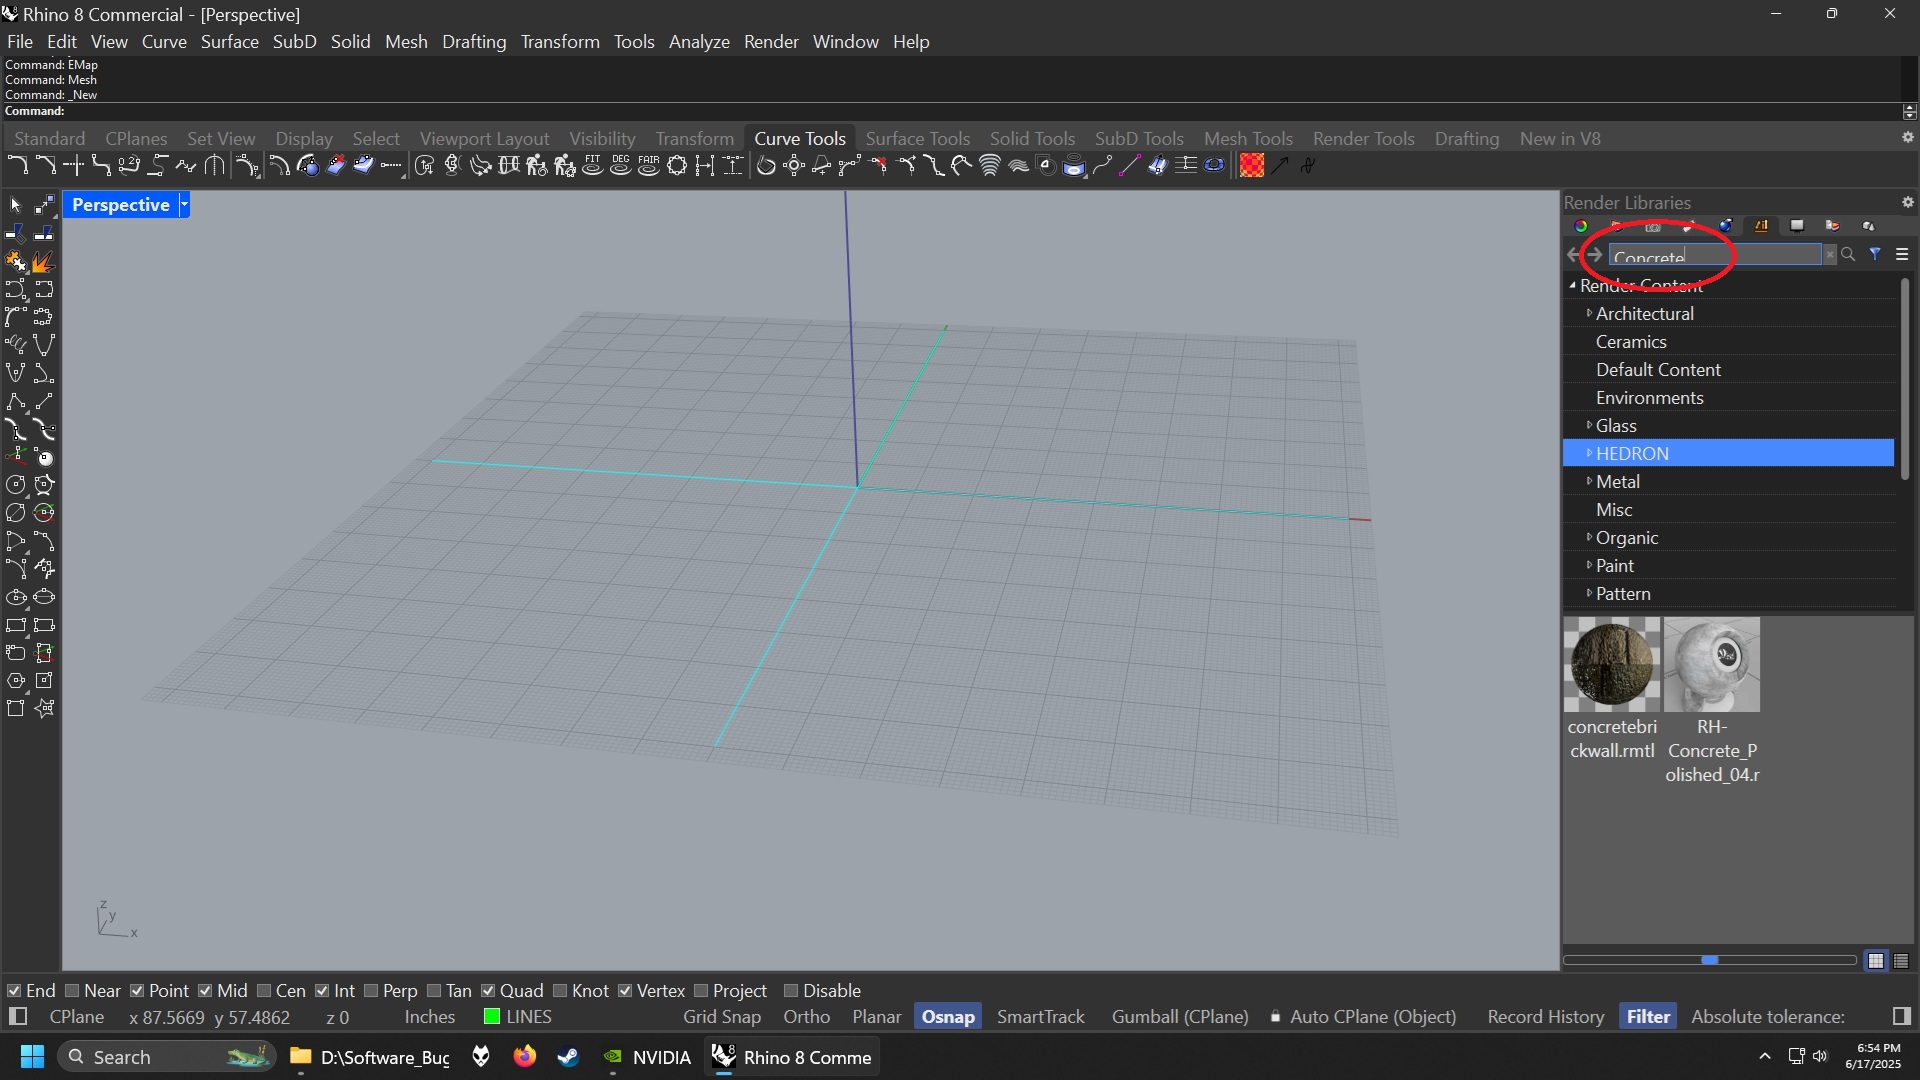The width and height of the screenshot is (1920, 1080).
Task: Enable the Perp osnap checkbox
Action: pyautogui.click(x=371, y=991)
